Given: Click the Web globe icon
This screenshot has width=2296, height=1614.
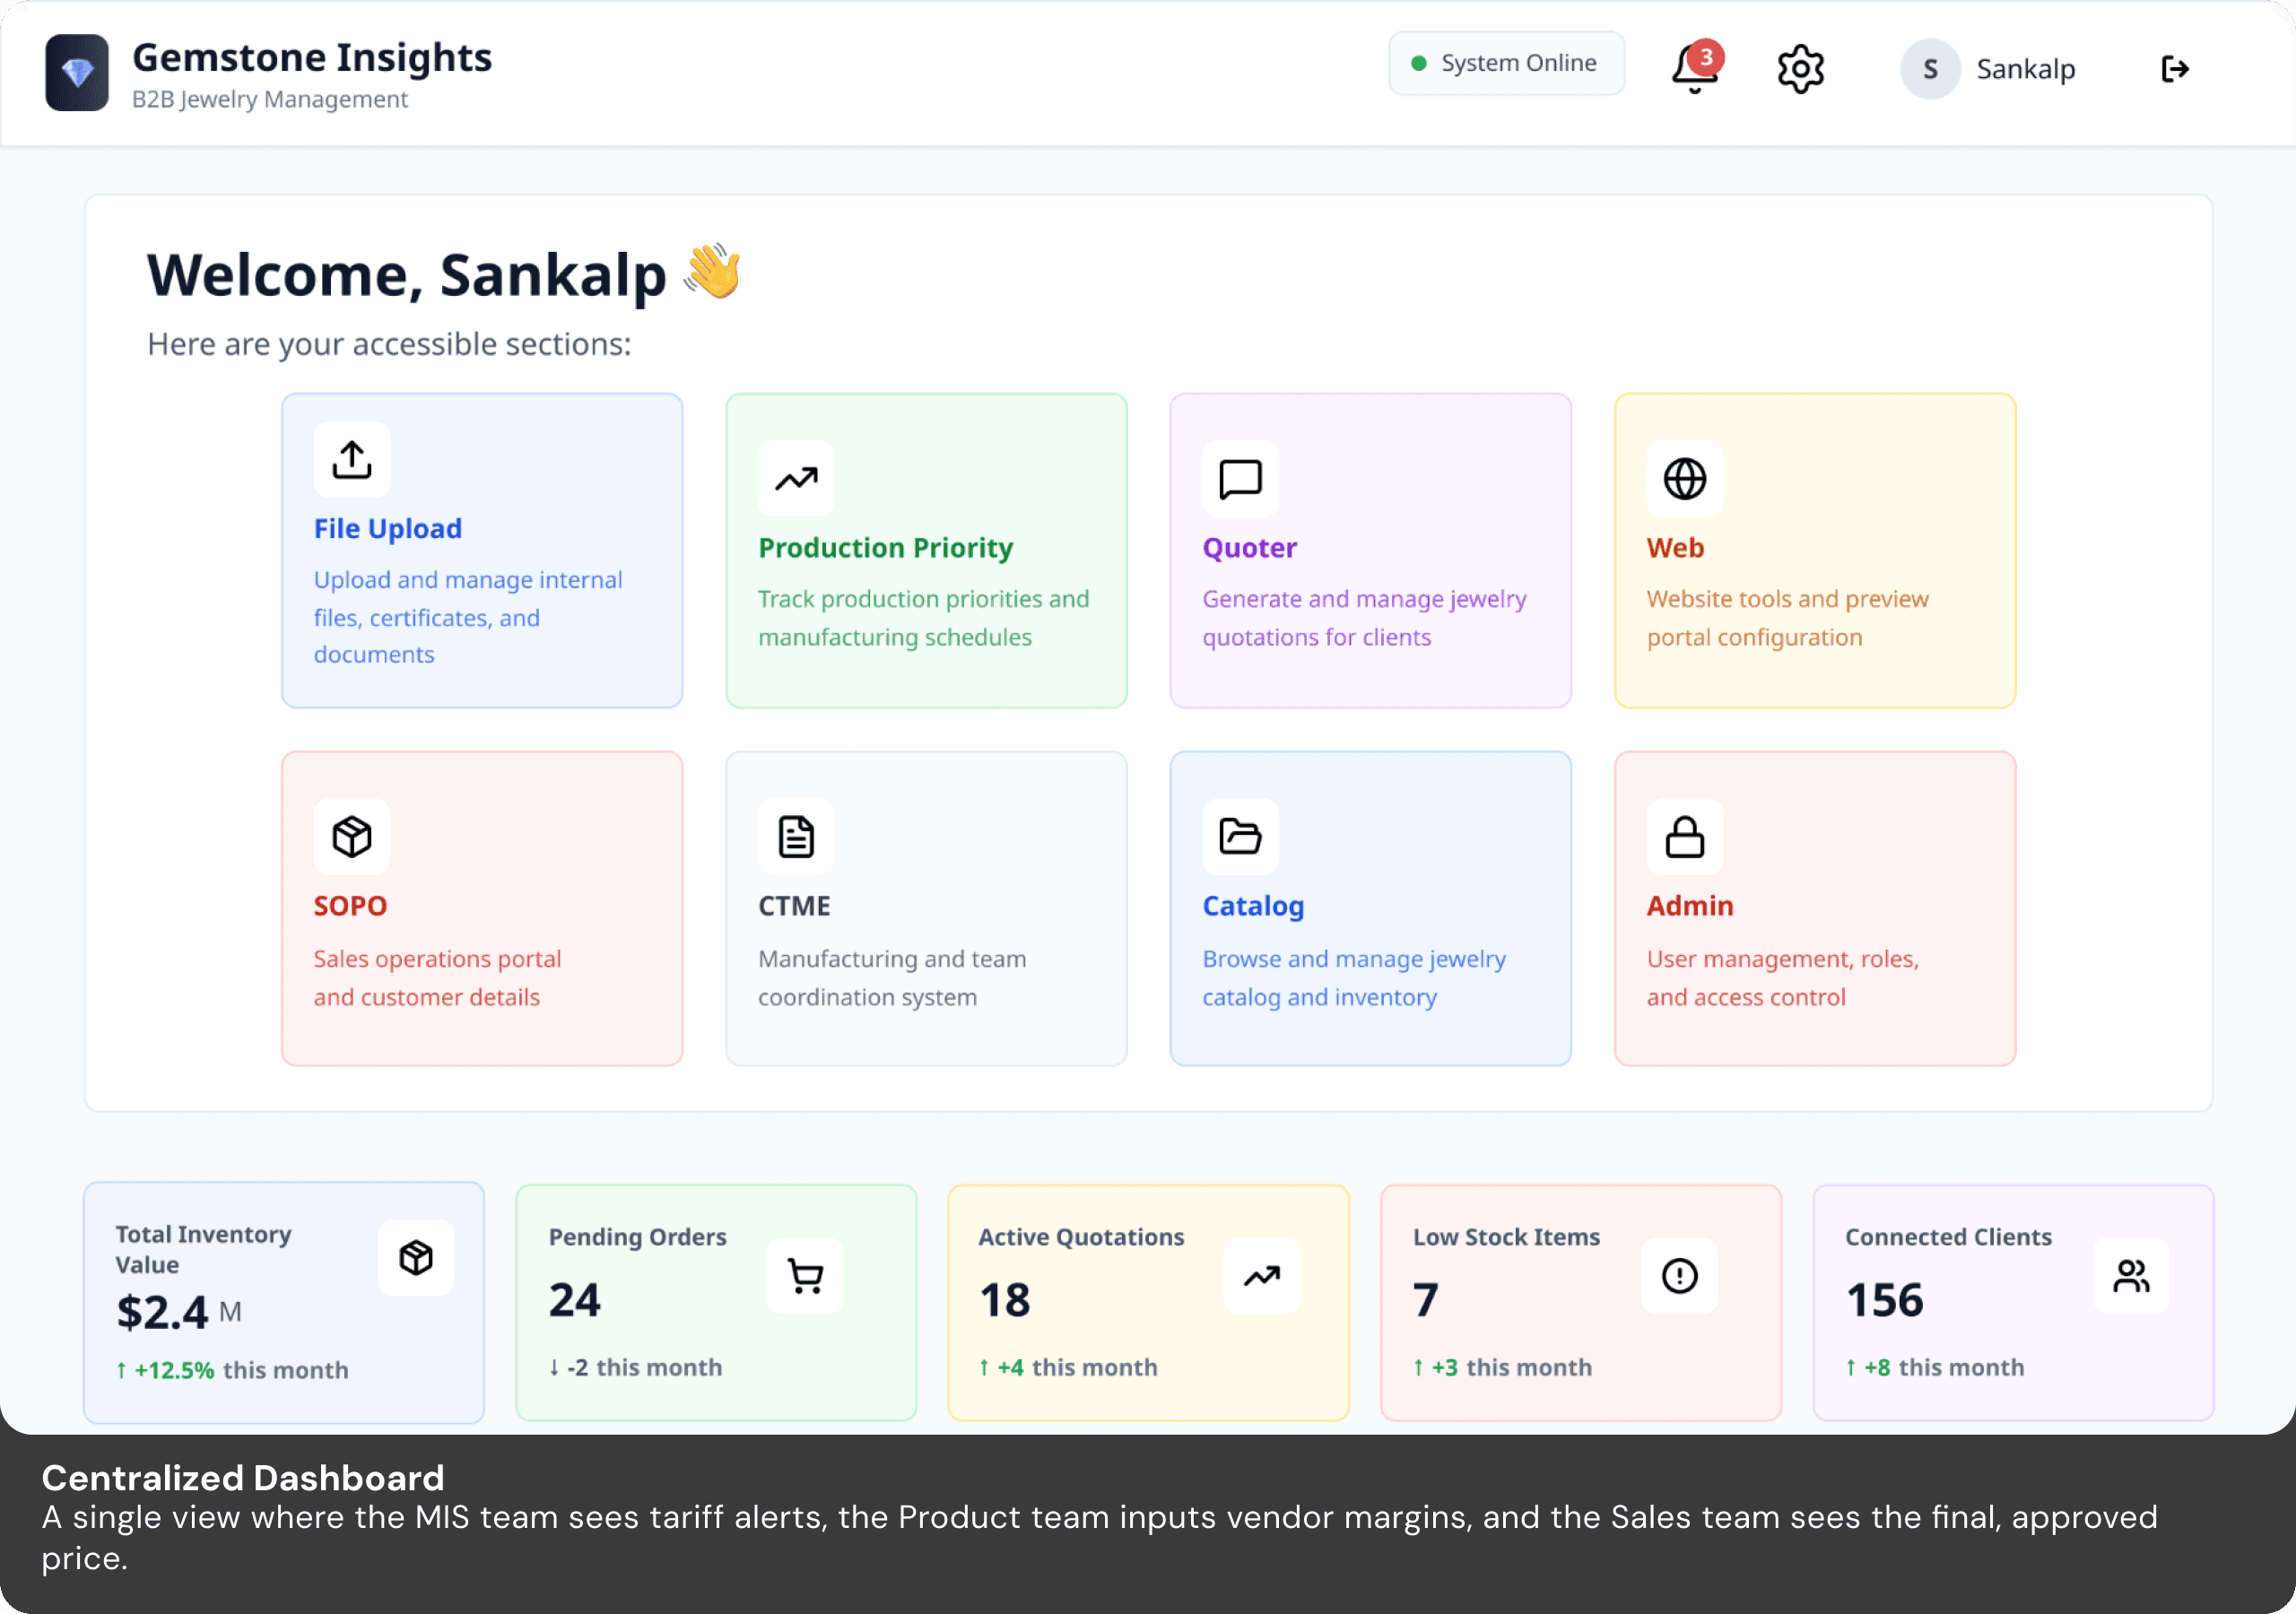Looking at the screenshot, I should (1684, 479).
